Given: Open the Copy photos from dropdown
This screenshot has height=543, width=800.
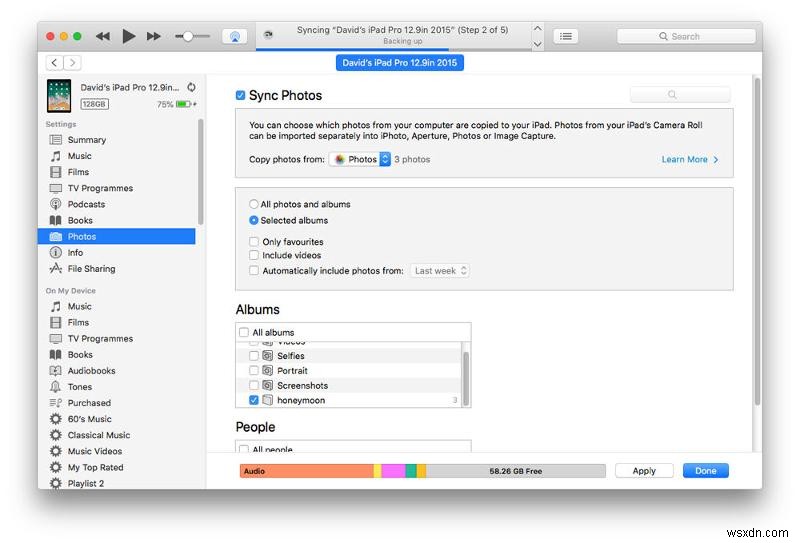Looking at the screenshot, I should pyautogui.click(x=360, y=159).
